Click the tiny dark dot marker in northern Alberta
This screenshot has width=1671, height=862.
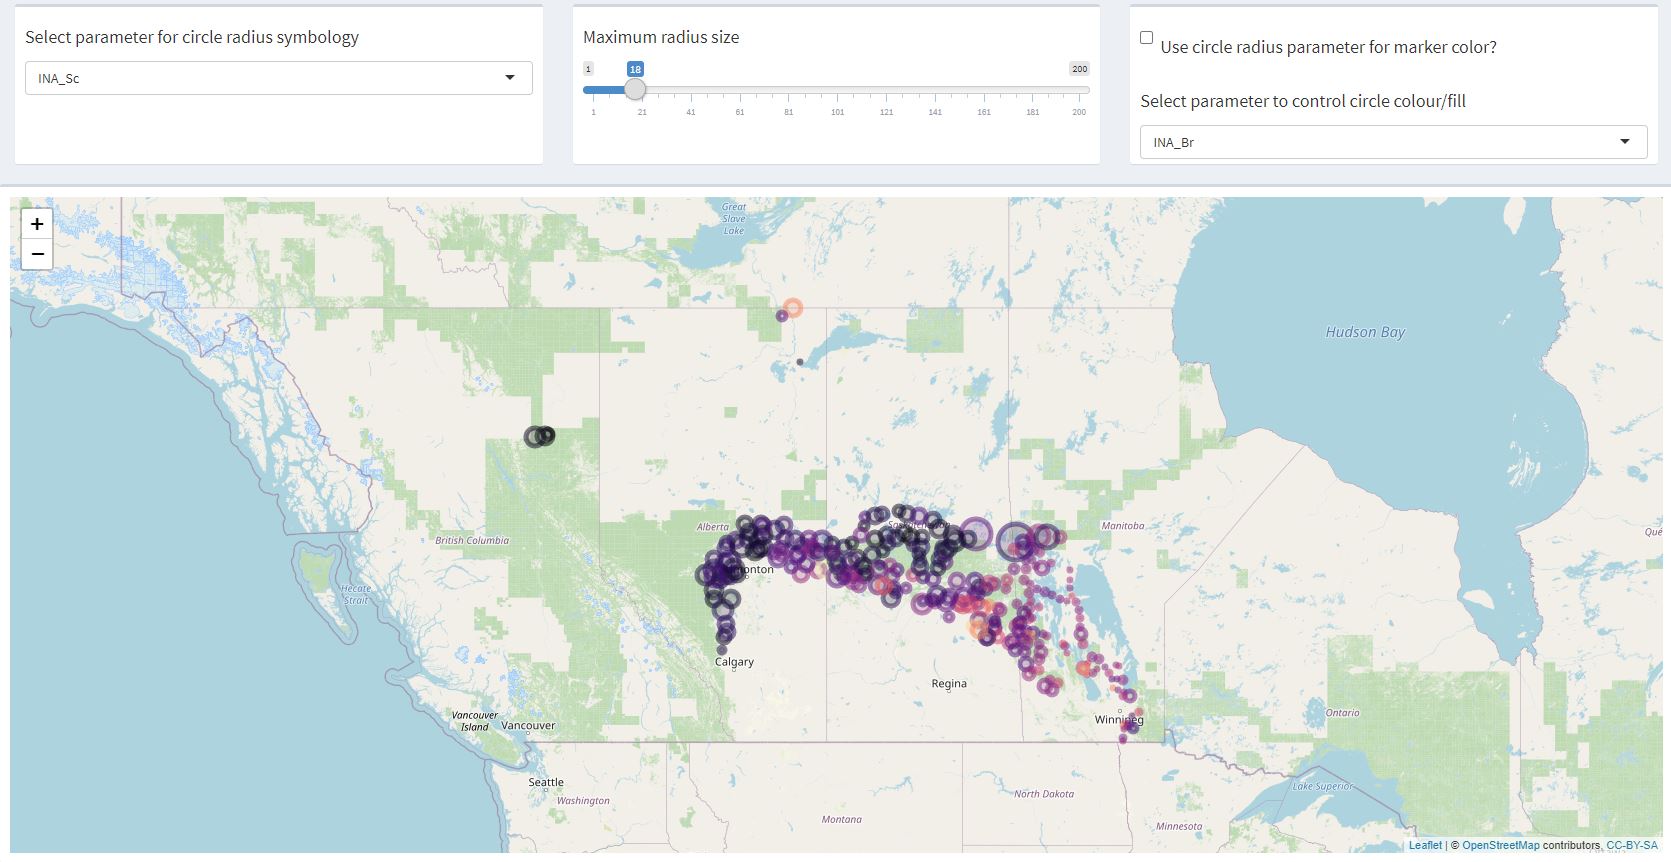800,362
